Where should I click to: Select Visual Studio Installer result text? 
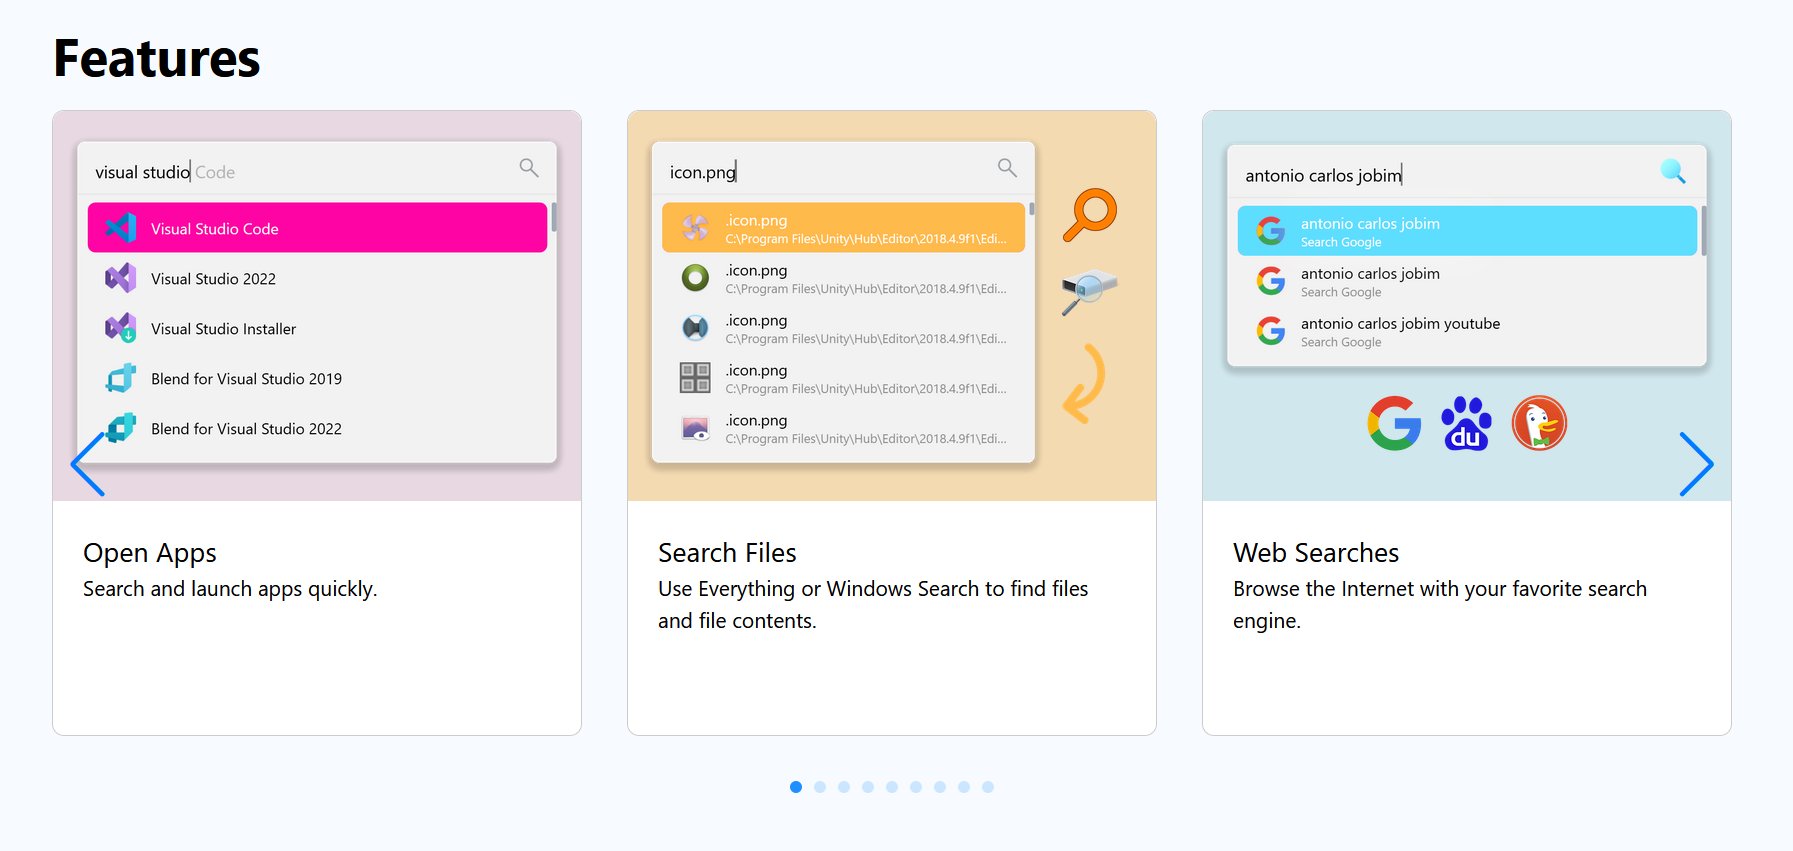point(223,329)
